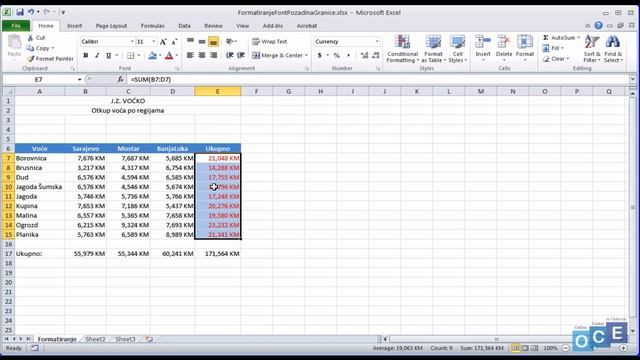Open the Currency number format dropdown
Screen dimensions: 640x360
coord(376,42)
